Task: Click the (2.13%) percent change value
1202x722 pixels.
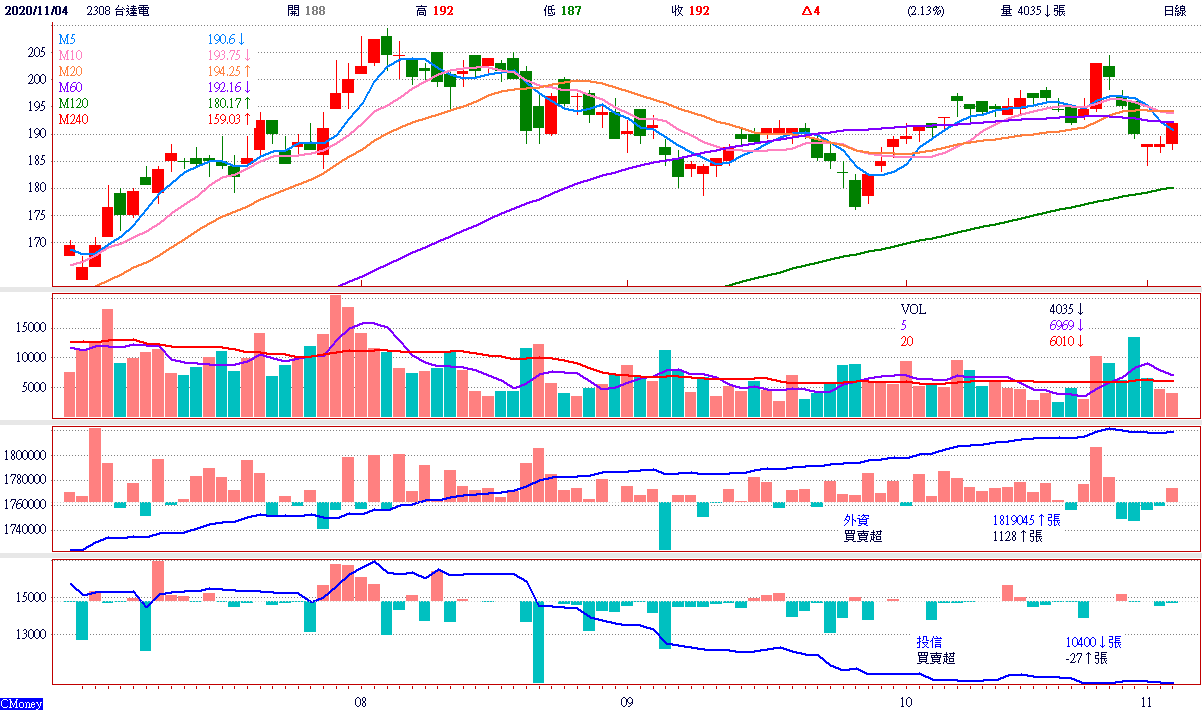Action: point(925,10)
